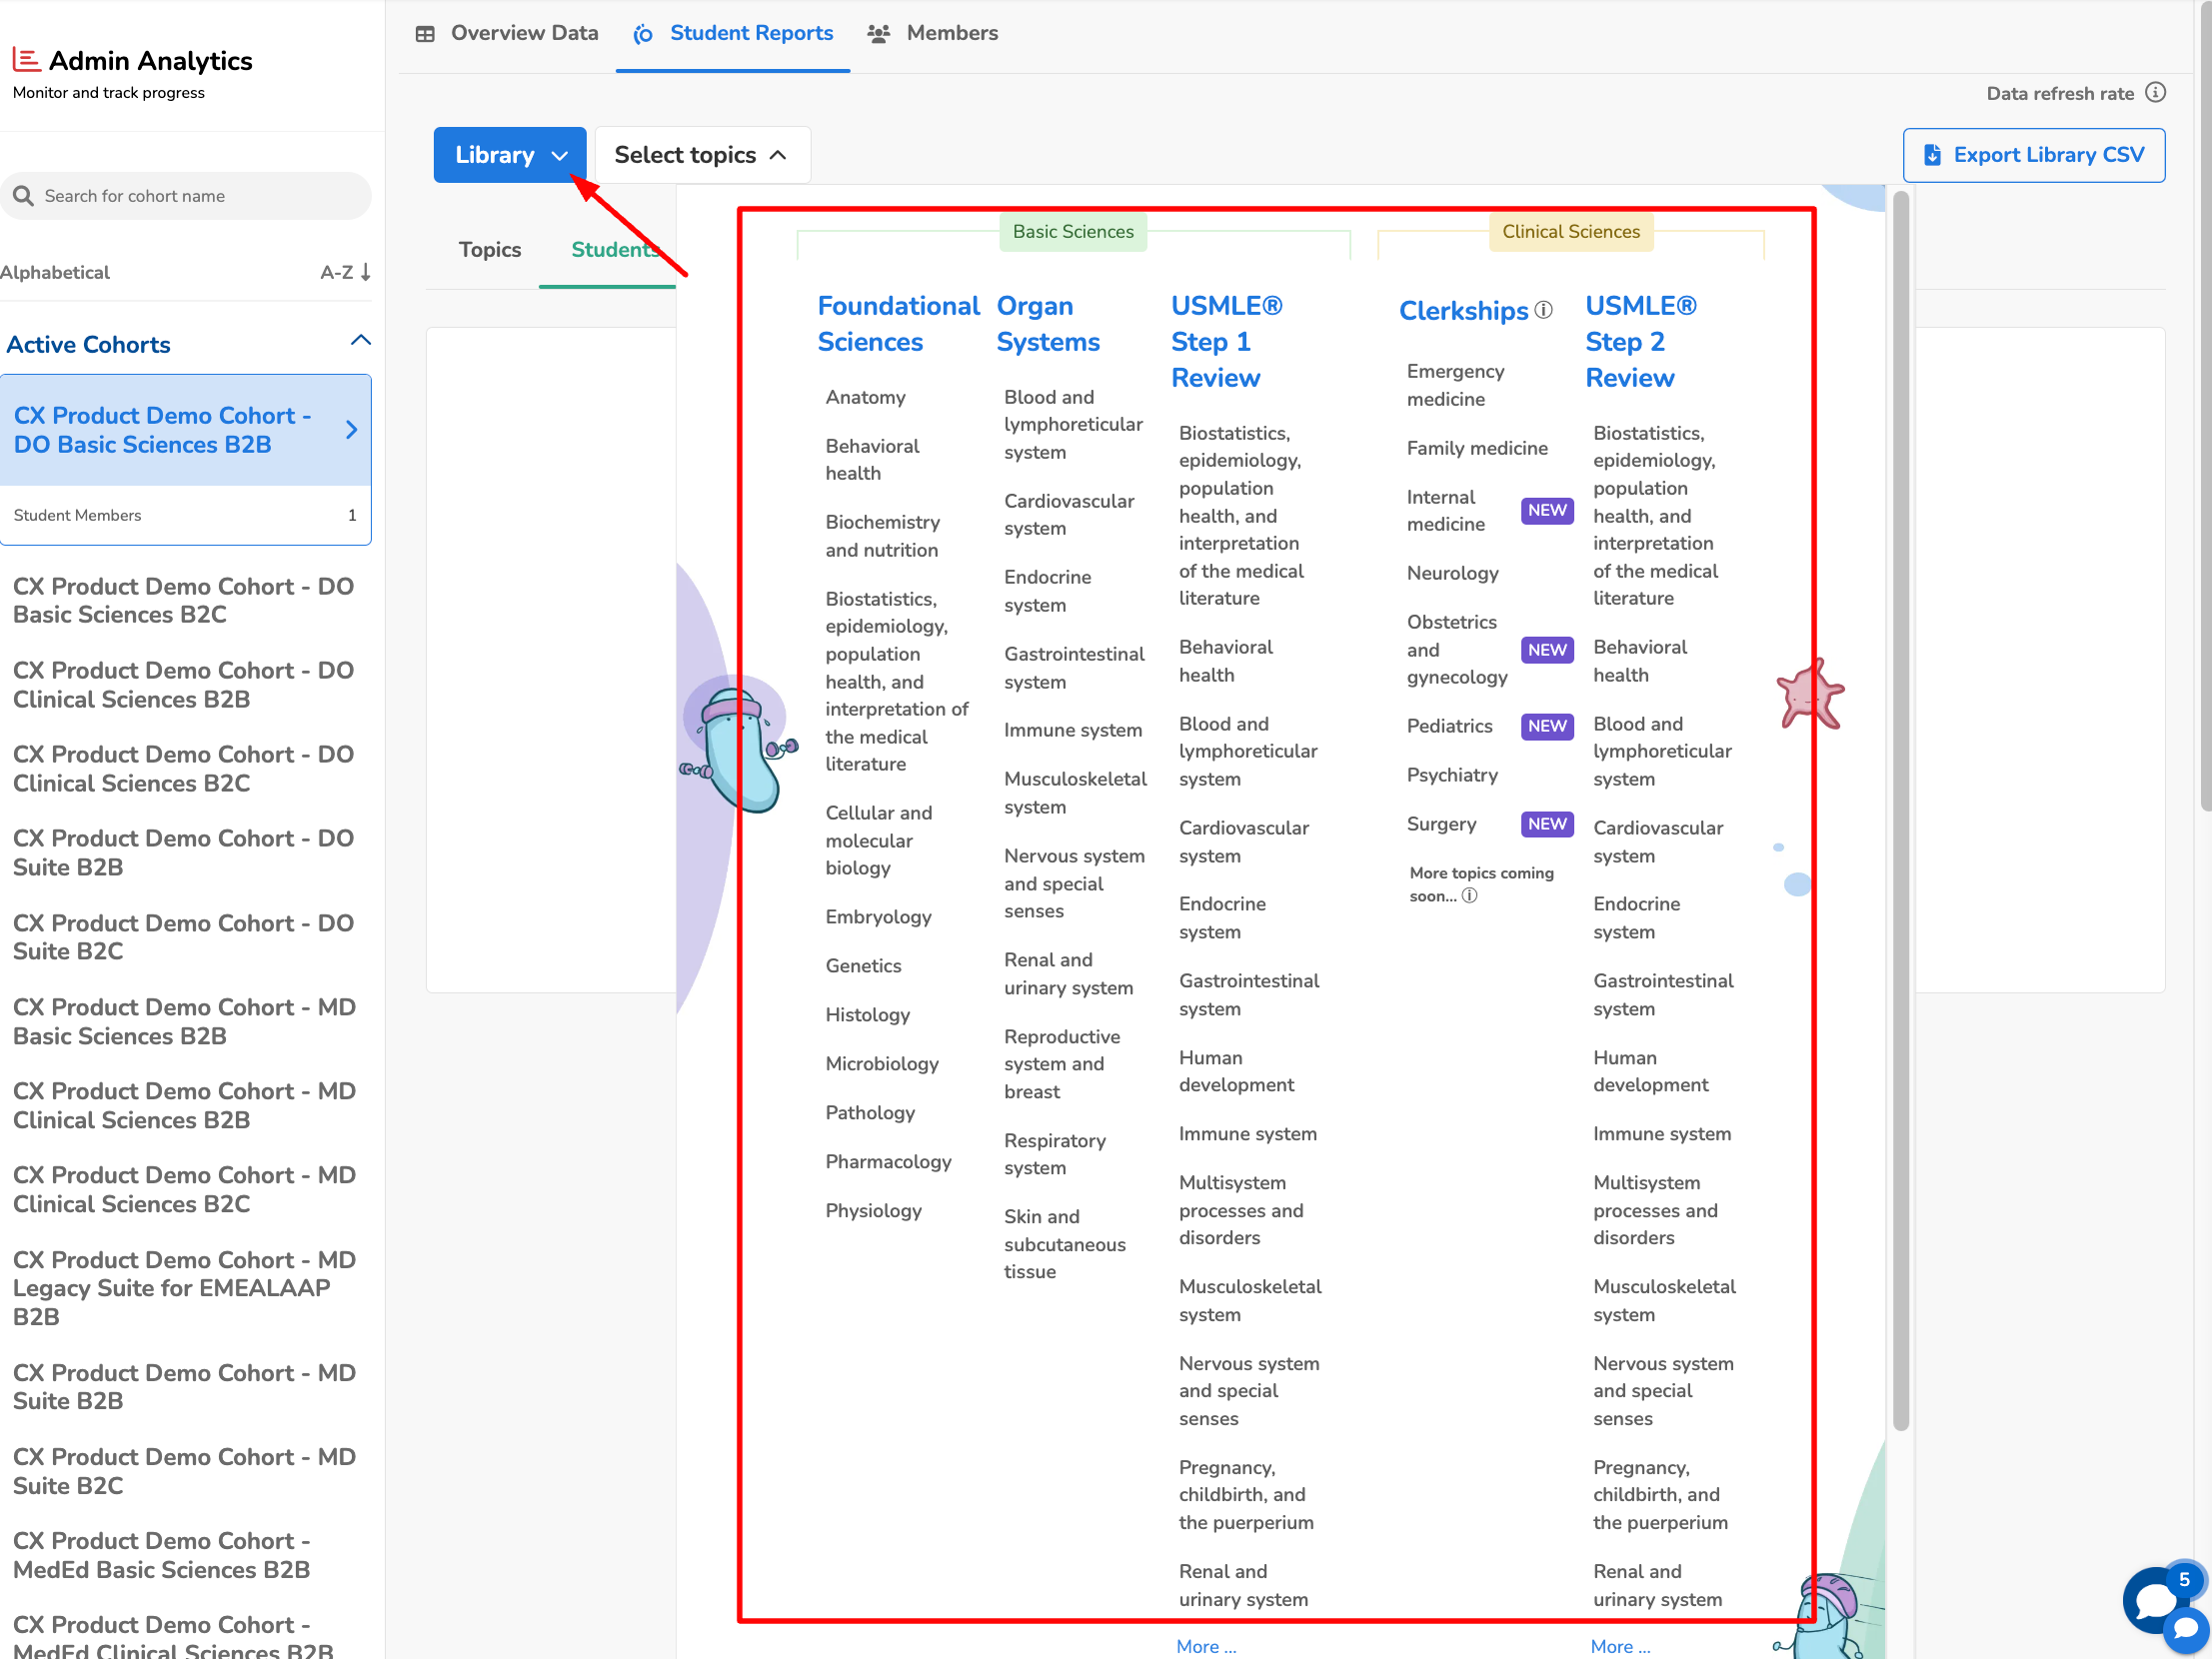Click the Data refresh rate info icon

coord(2156,93)
